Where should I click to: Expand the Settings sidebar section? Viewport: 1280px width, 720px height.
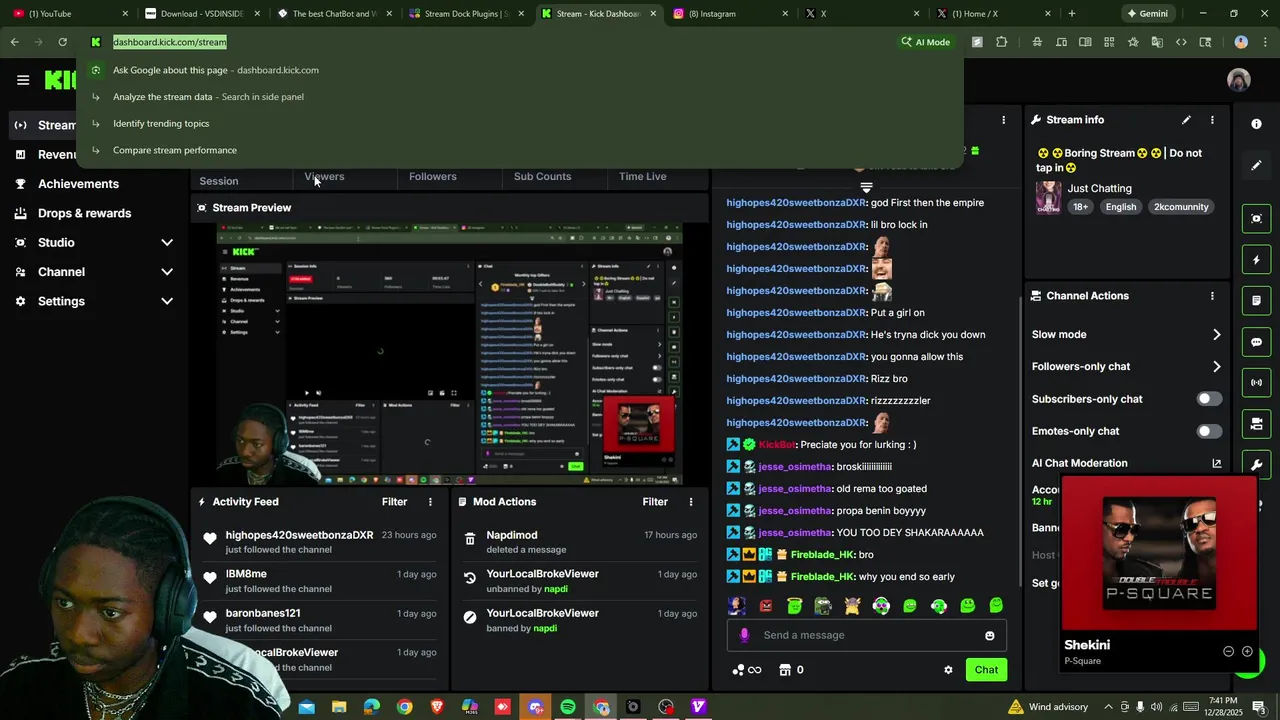tap(167, 301)
